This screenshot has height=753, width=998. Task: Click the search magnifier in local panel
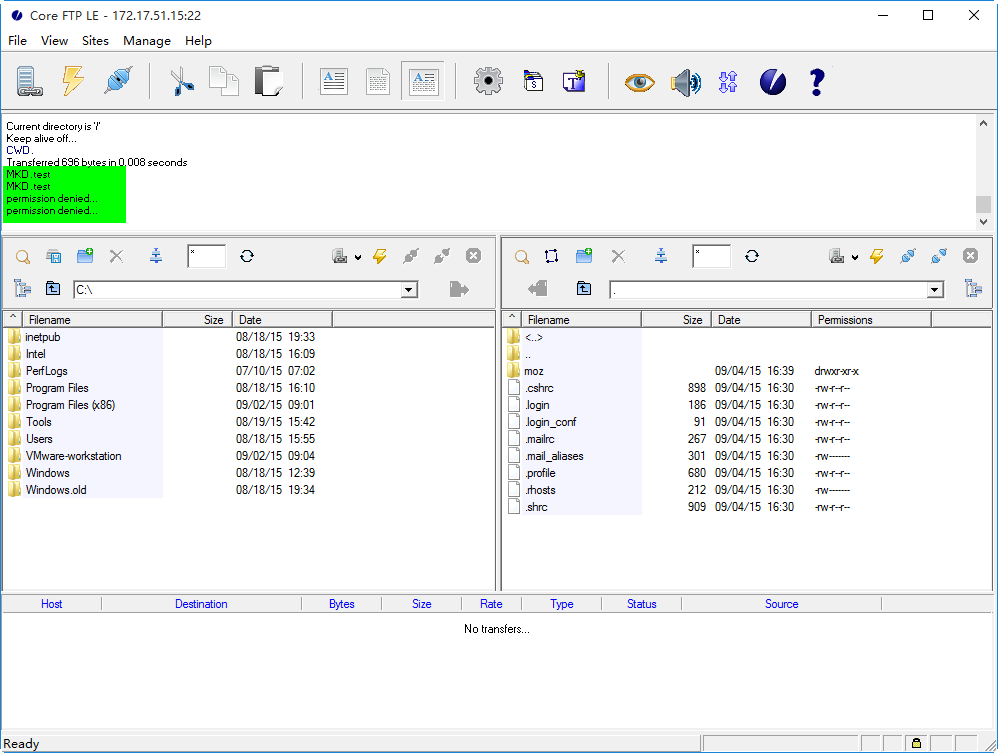coord(22,257)
